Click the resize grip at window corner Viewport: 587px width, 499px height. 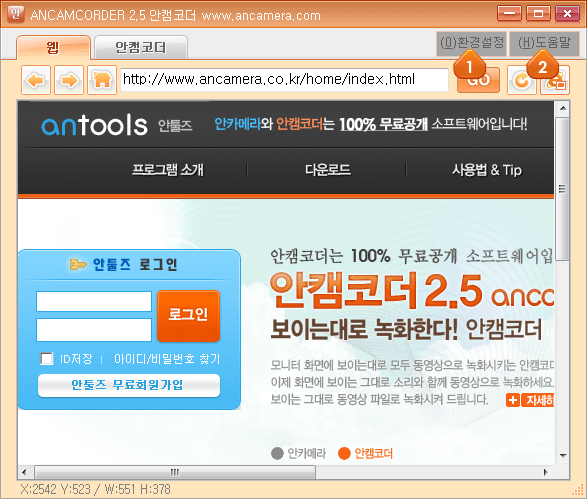579,490
